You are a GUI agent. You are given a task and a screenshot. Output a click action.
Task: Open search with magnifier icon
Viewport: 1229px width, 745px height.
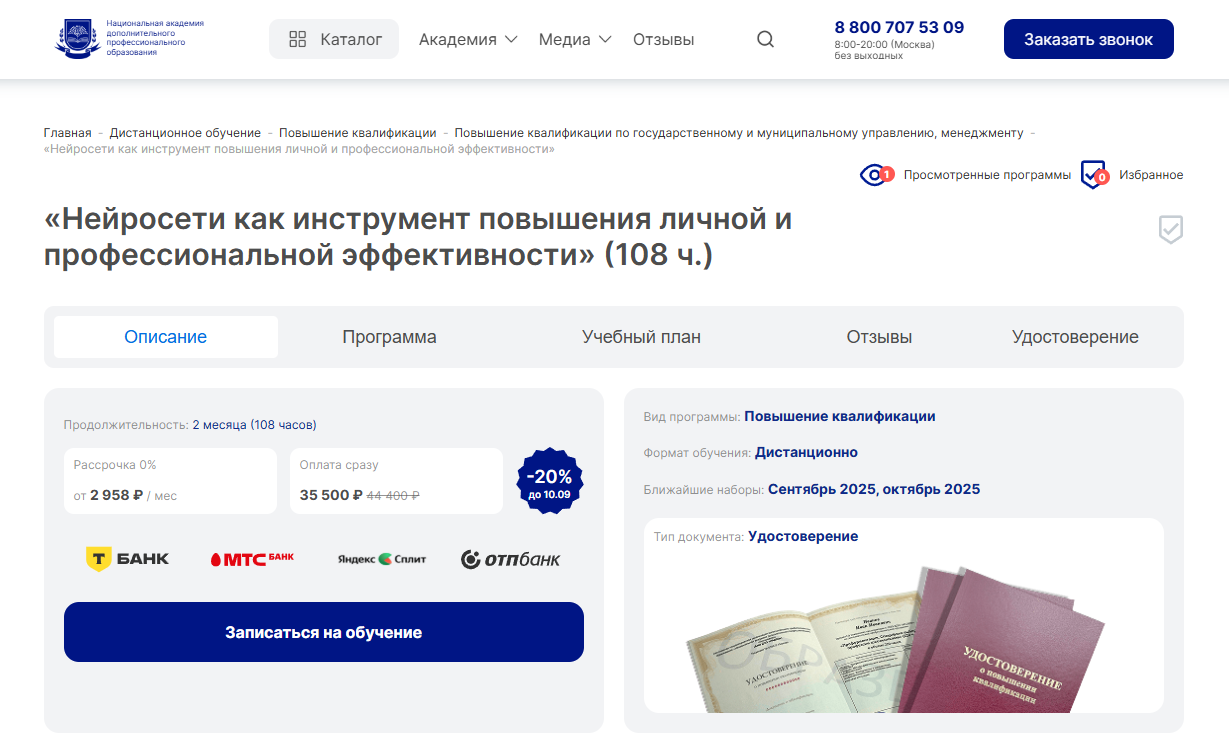pyautogui.click(x=765, y=40)
